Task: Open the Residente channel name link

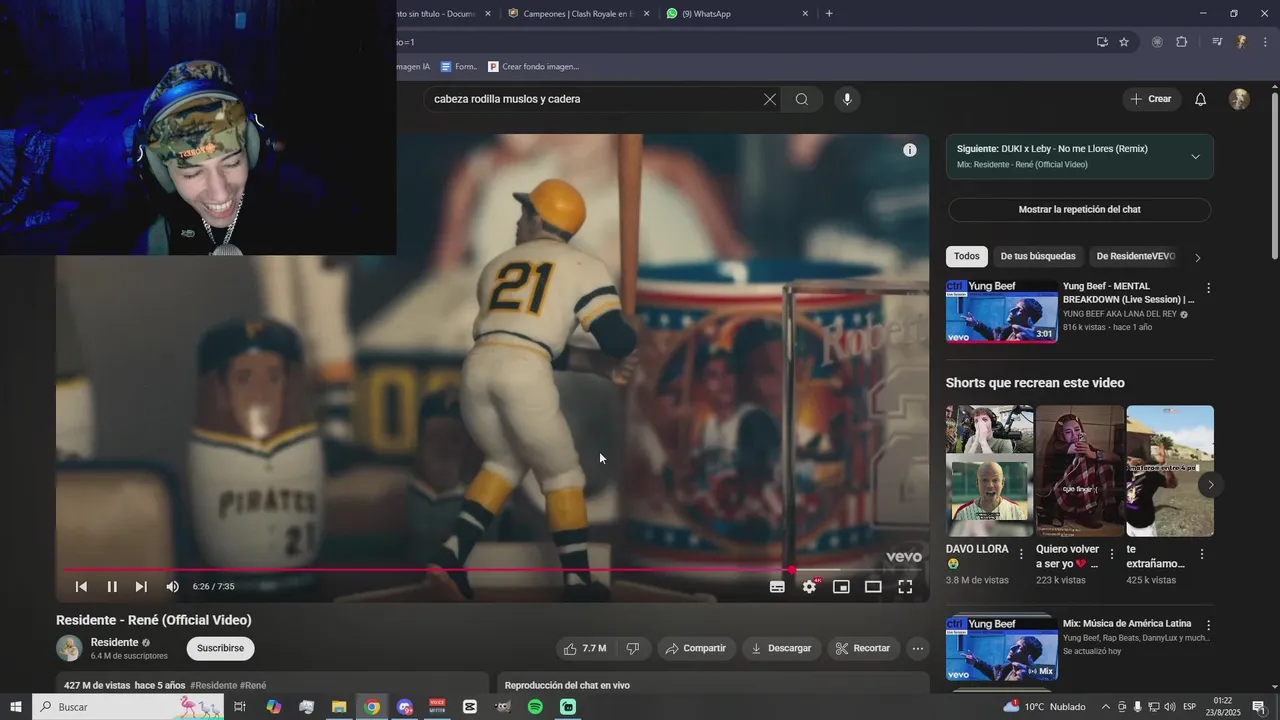Action: tap(114, 642)
